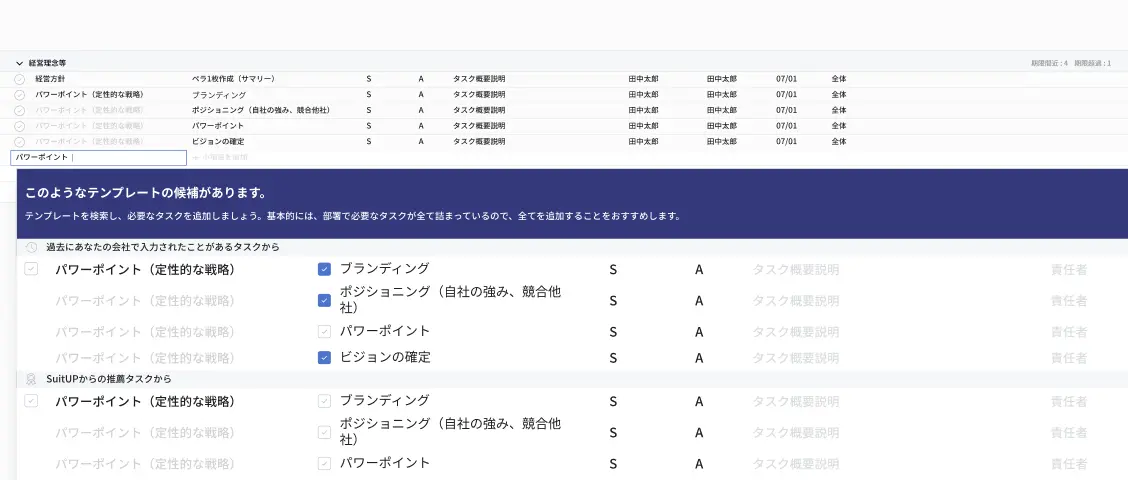Open the 07/01 due date of 経営方針 row

coord(786,78)
